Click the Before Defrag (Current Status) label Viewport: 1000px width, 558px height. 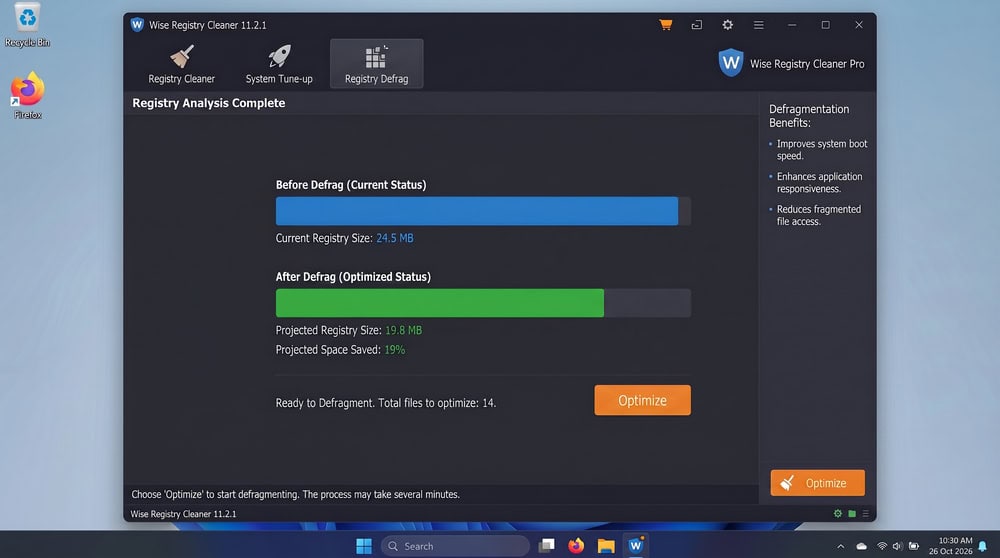[x=351, y=185]
